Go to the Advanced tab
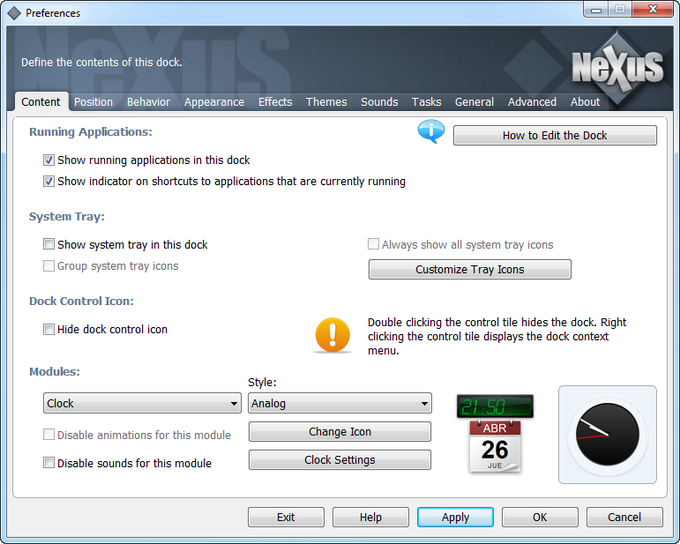The width and height of the screenshot is (680, 544). 532,102
